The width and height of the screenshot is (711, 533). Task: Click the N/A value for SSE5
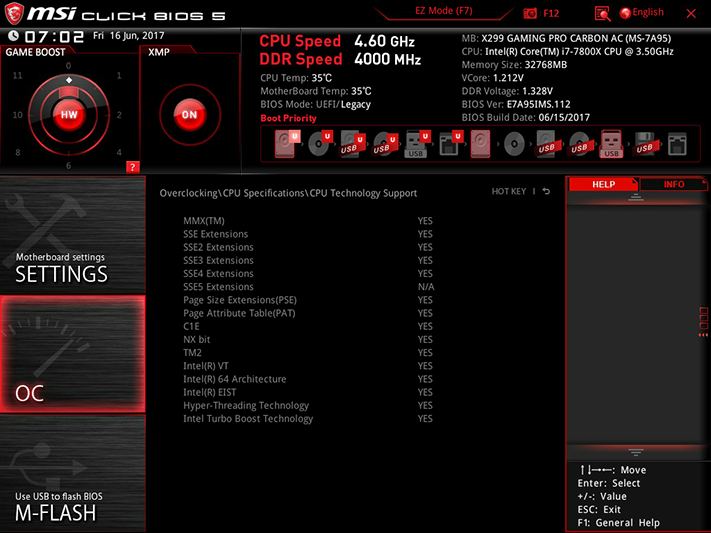(x=426, y=287)
